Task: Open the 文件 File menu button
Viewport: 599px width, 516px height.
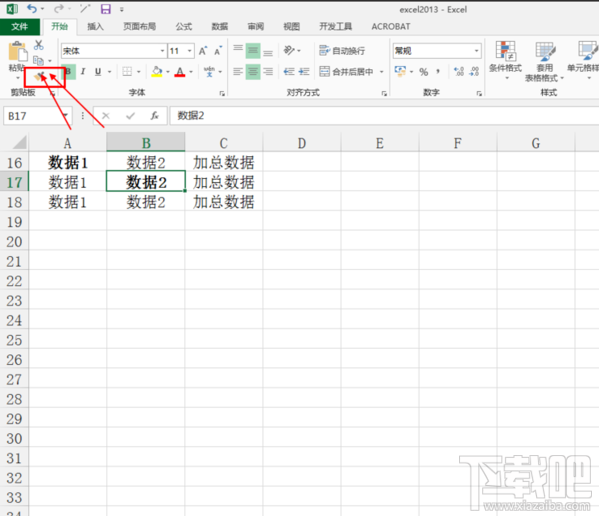Action: pyautogui.click(x=19, y=26)
